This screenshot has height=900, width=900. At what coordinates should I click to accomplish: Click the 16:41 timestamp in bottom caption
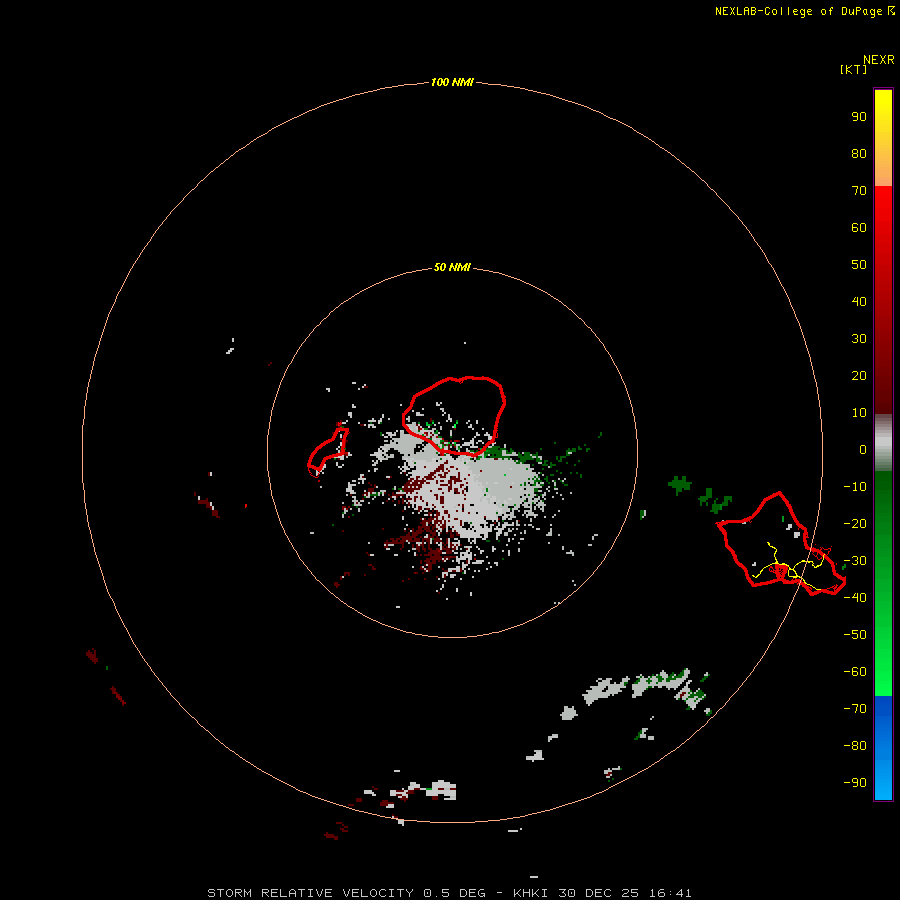(x=670, y=893)
